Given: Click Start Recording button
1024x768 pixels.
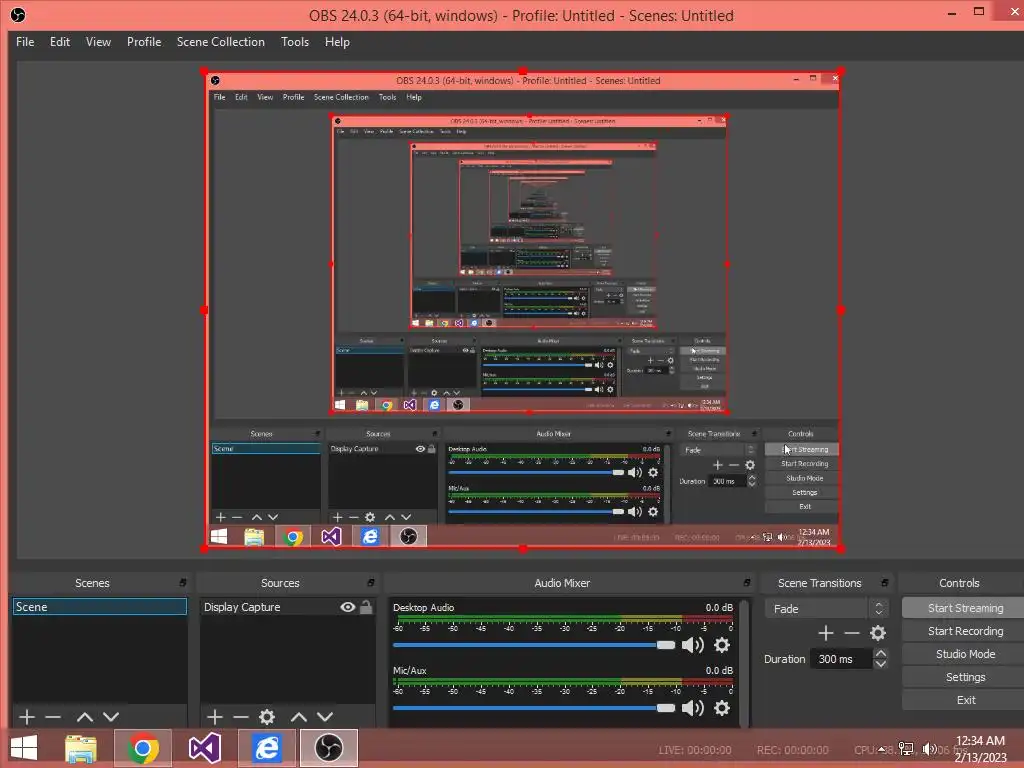Looking at the screenshot, I should point(965,631).
